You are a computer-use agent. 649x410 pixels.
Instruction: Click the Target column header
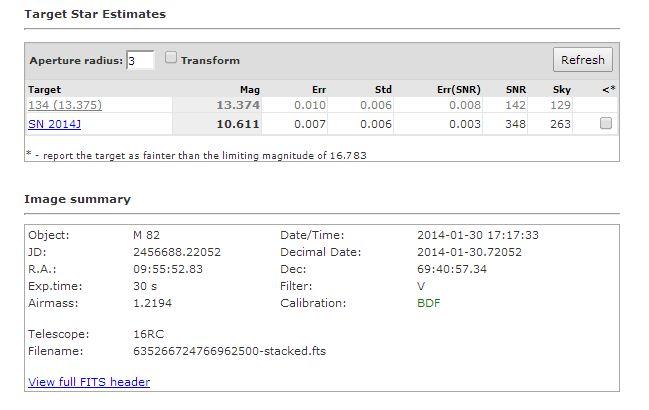[x=45, y=89]
